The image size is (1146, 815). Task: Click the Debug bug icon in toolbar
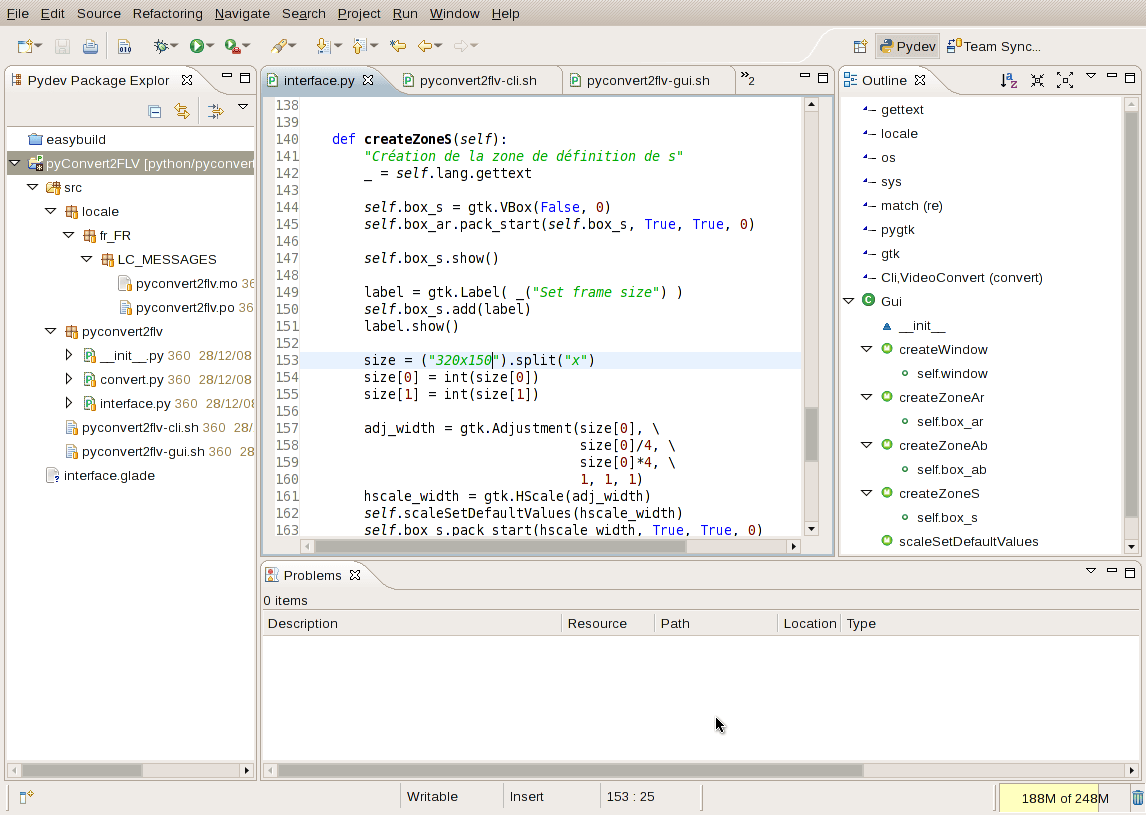coord(161,46)
